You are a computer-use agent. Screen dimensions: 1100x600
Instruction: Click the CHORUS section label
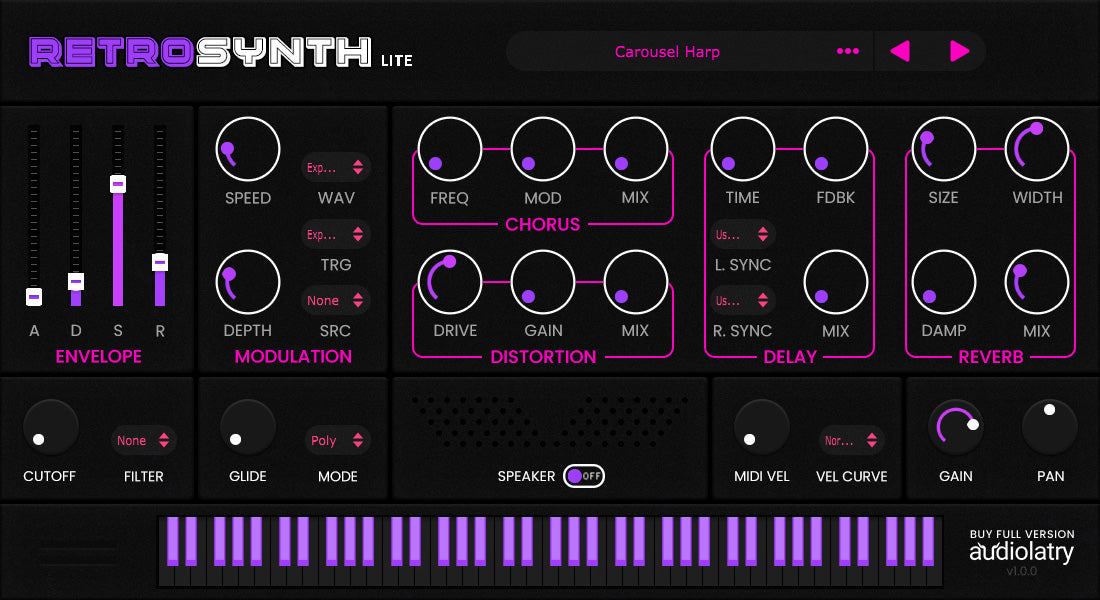543,225
